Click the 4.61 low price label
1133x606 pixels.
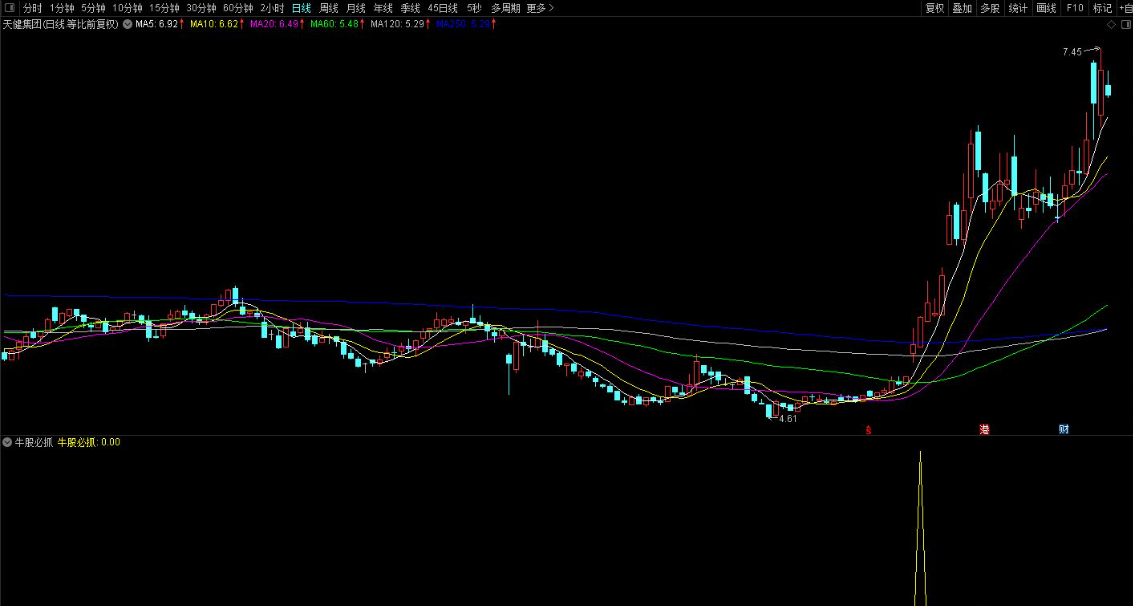(x=788, y=418)
